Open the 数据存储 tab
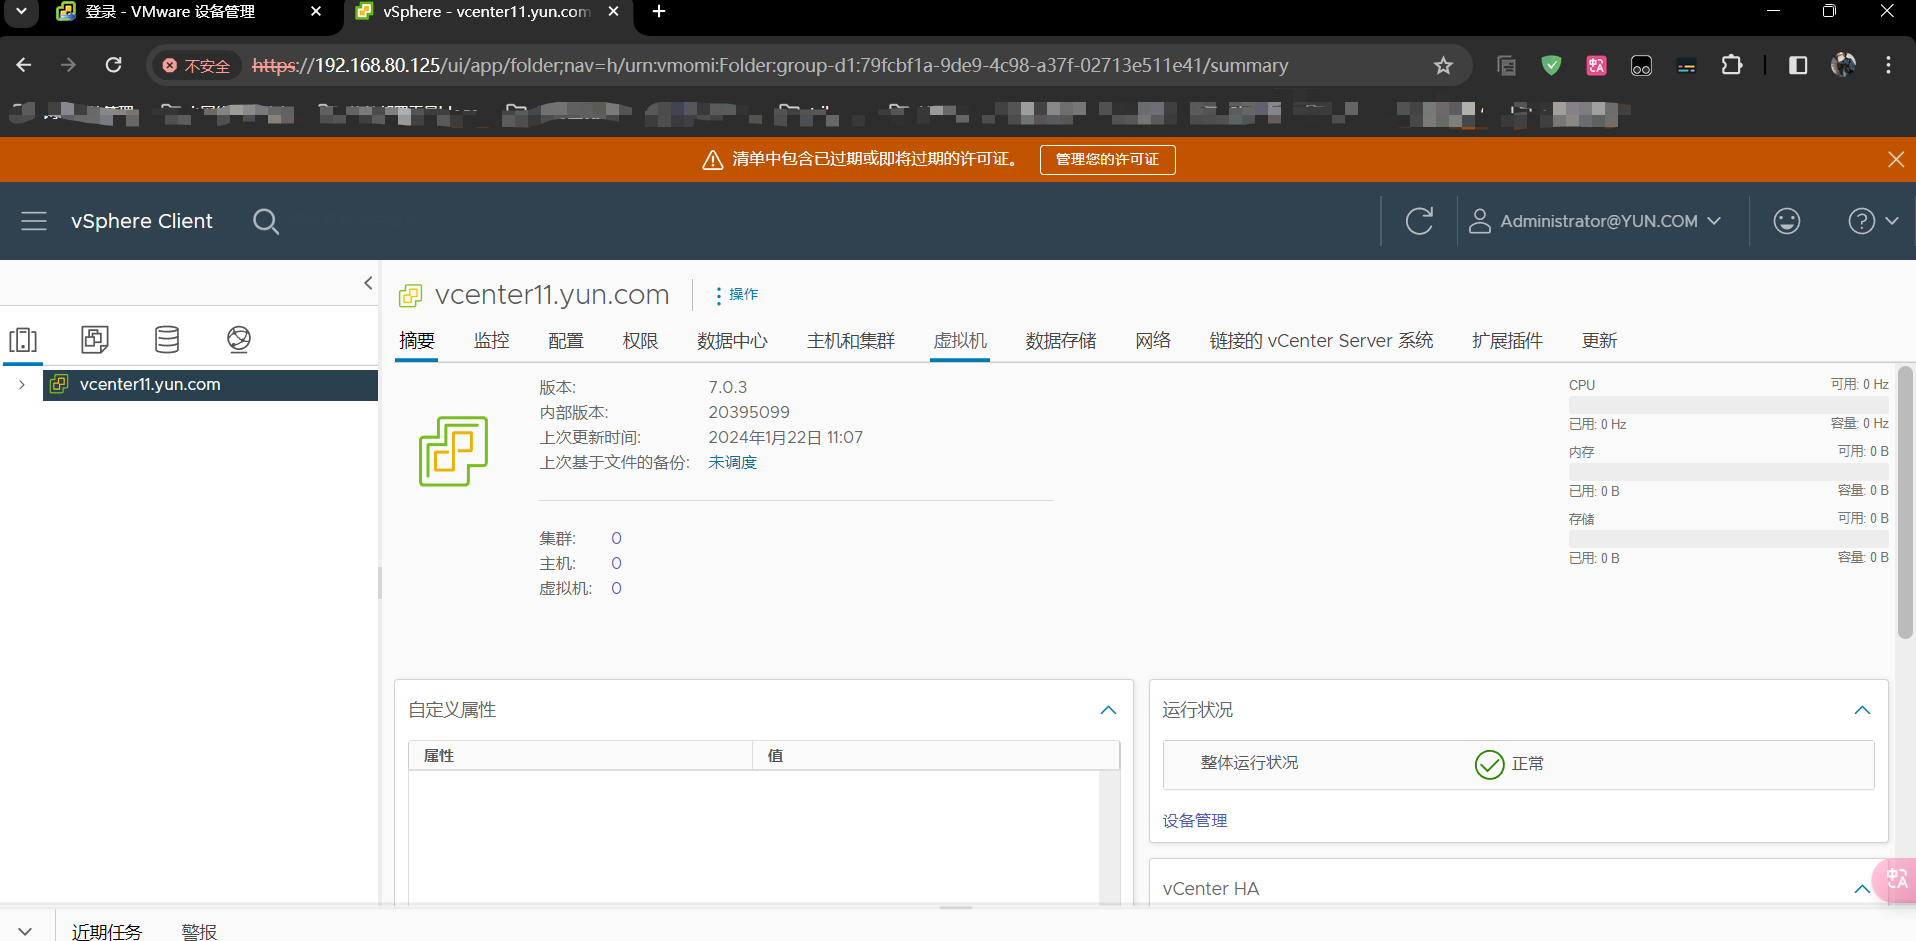The height and width of the screenshot is (941, 1916). point(1061,341)
